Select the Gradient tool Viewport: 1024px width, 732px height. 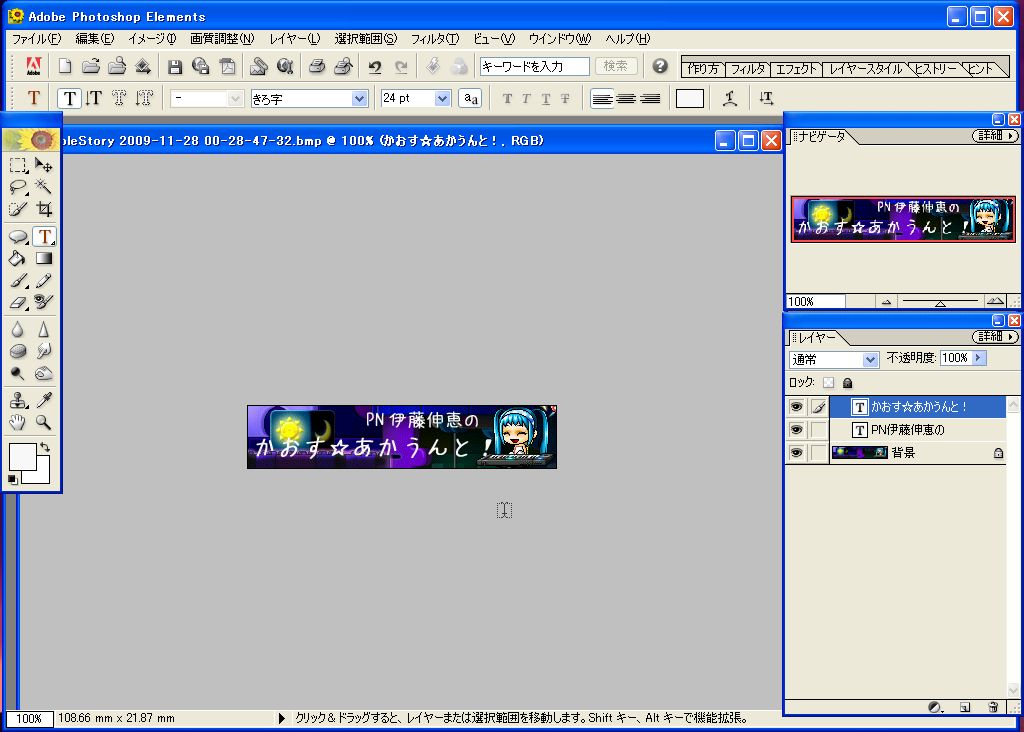click(x=44, y=259)
